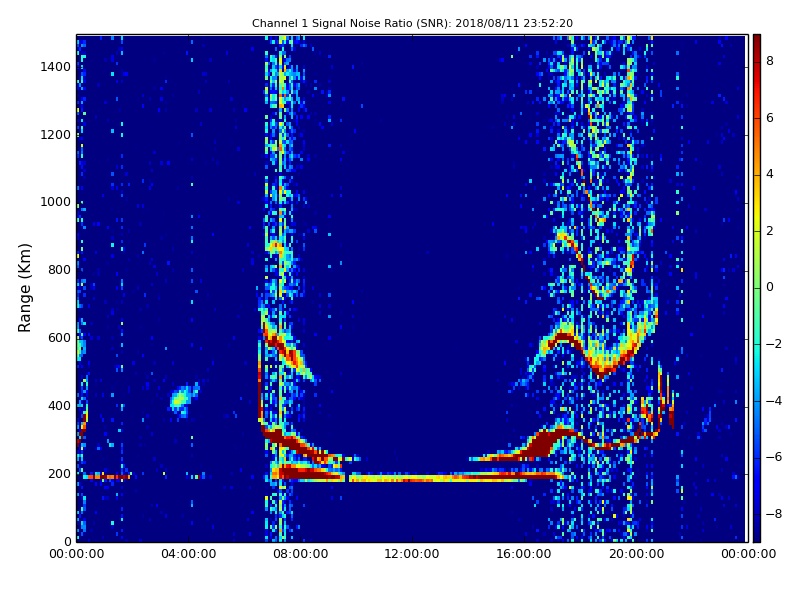Click the dark blue bottom of colorbar
Screen dimensions: 800x600
[x=757, y=533]
